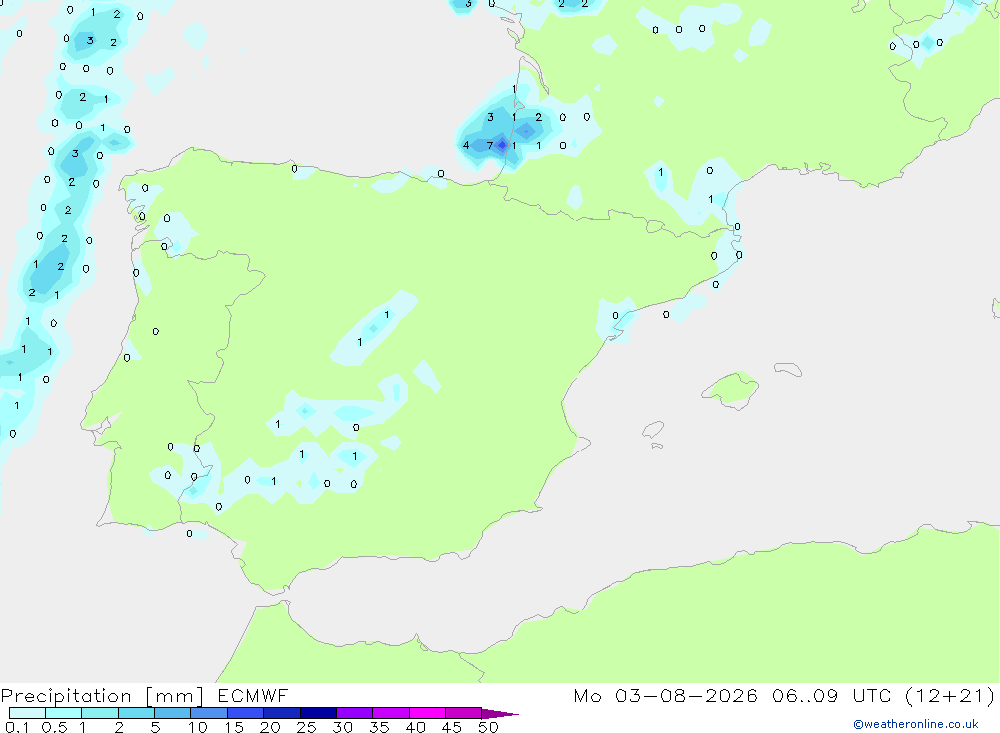Click the 10–15 mm blue legend swatch
Viewport: 1000px width, 733px height.
[209, 713]
